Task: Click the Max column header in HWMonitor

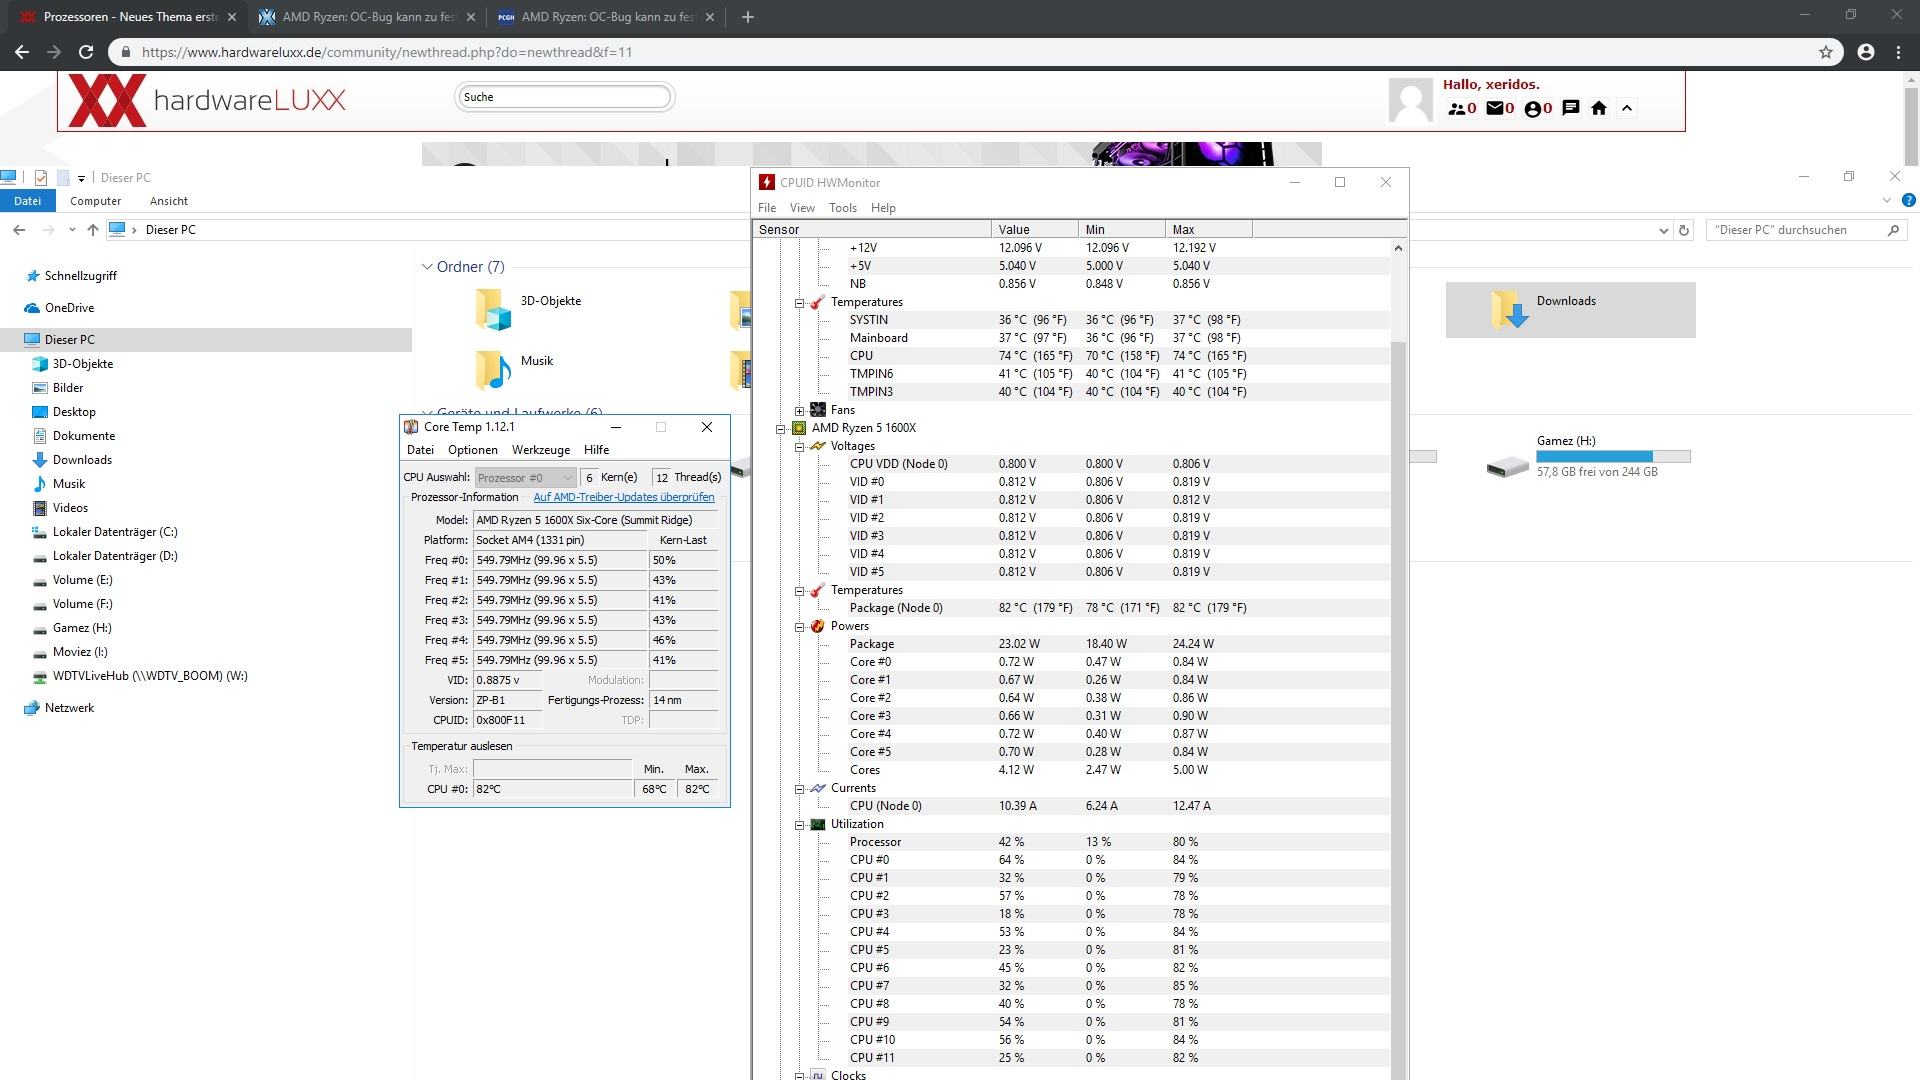Action: point(1208,230)
